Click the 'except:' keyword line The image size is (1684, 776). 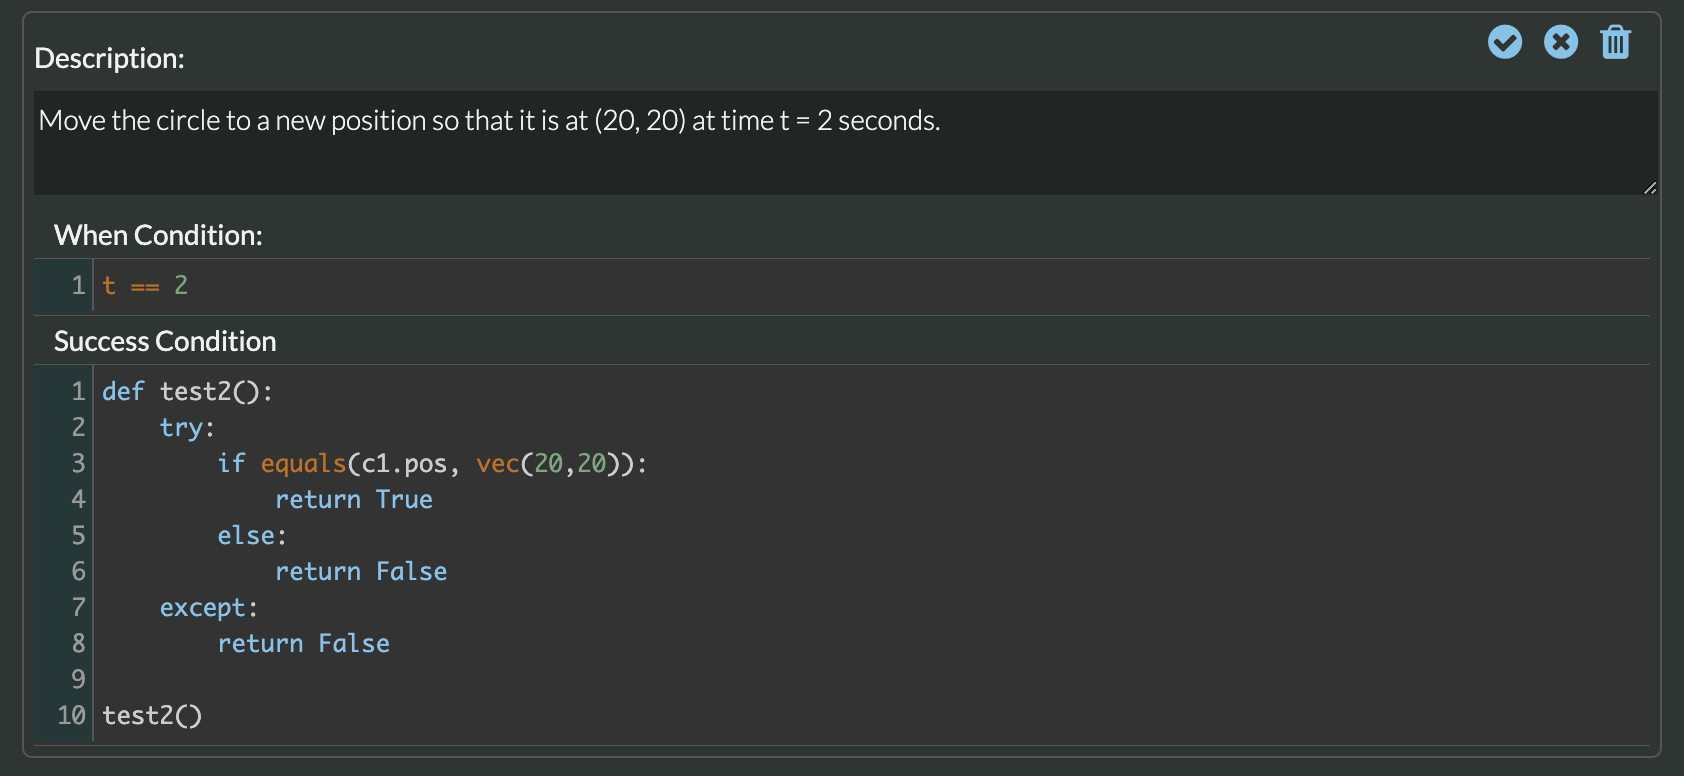208,608
